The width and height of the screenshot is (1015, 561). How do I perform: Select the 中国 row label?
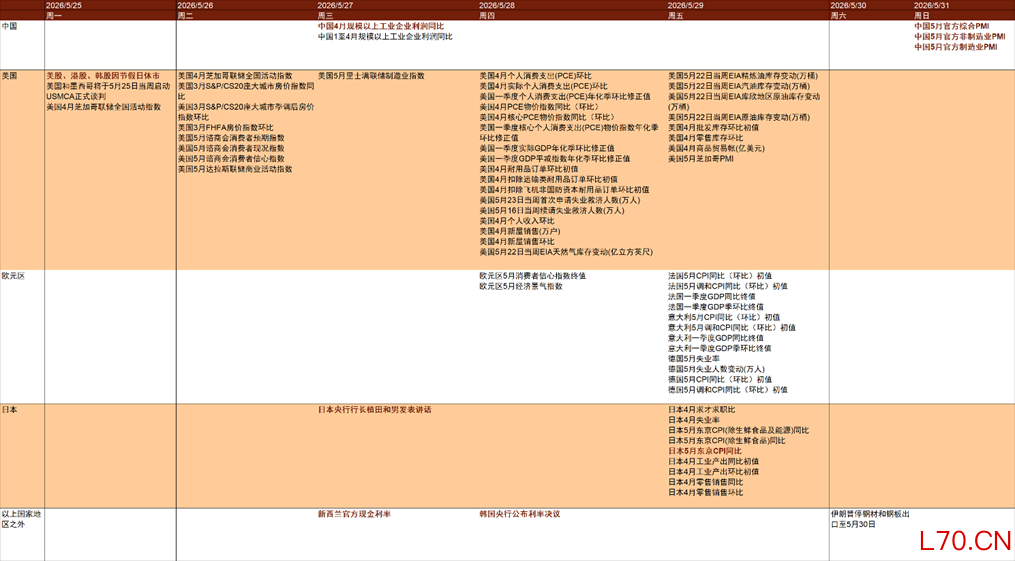10,27
